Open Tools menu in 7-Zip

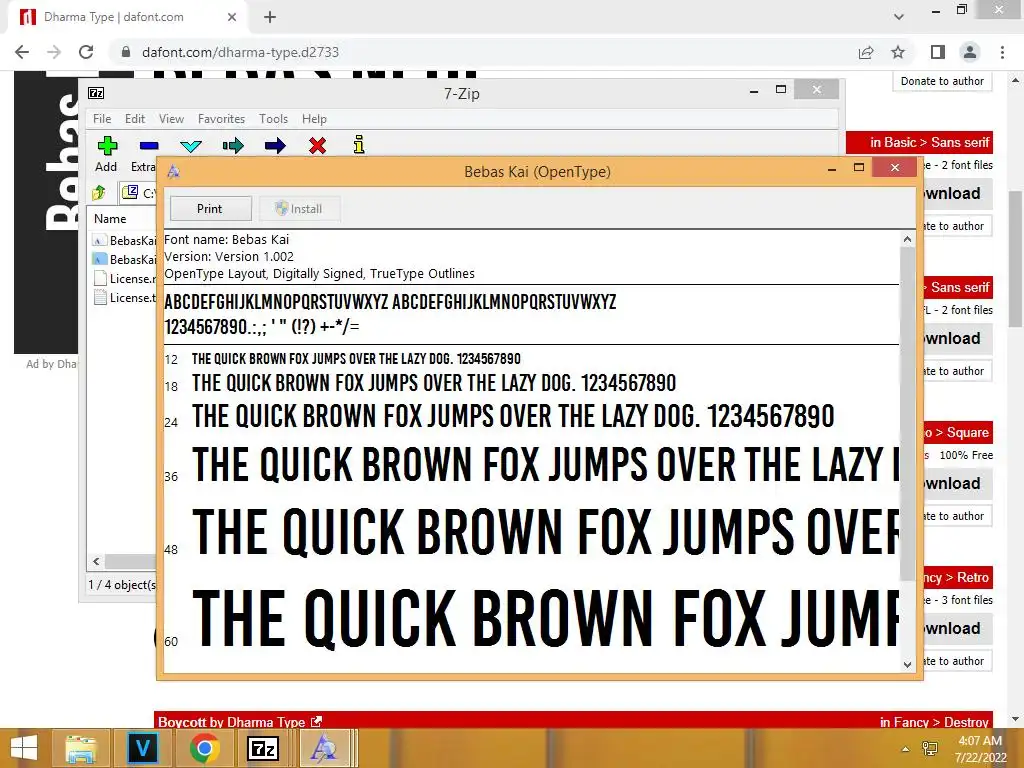(x=273, y=119)
